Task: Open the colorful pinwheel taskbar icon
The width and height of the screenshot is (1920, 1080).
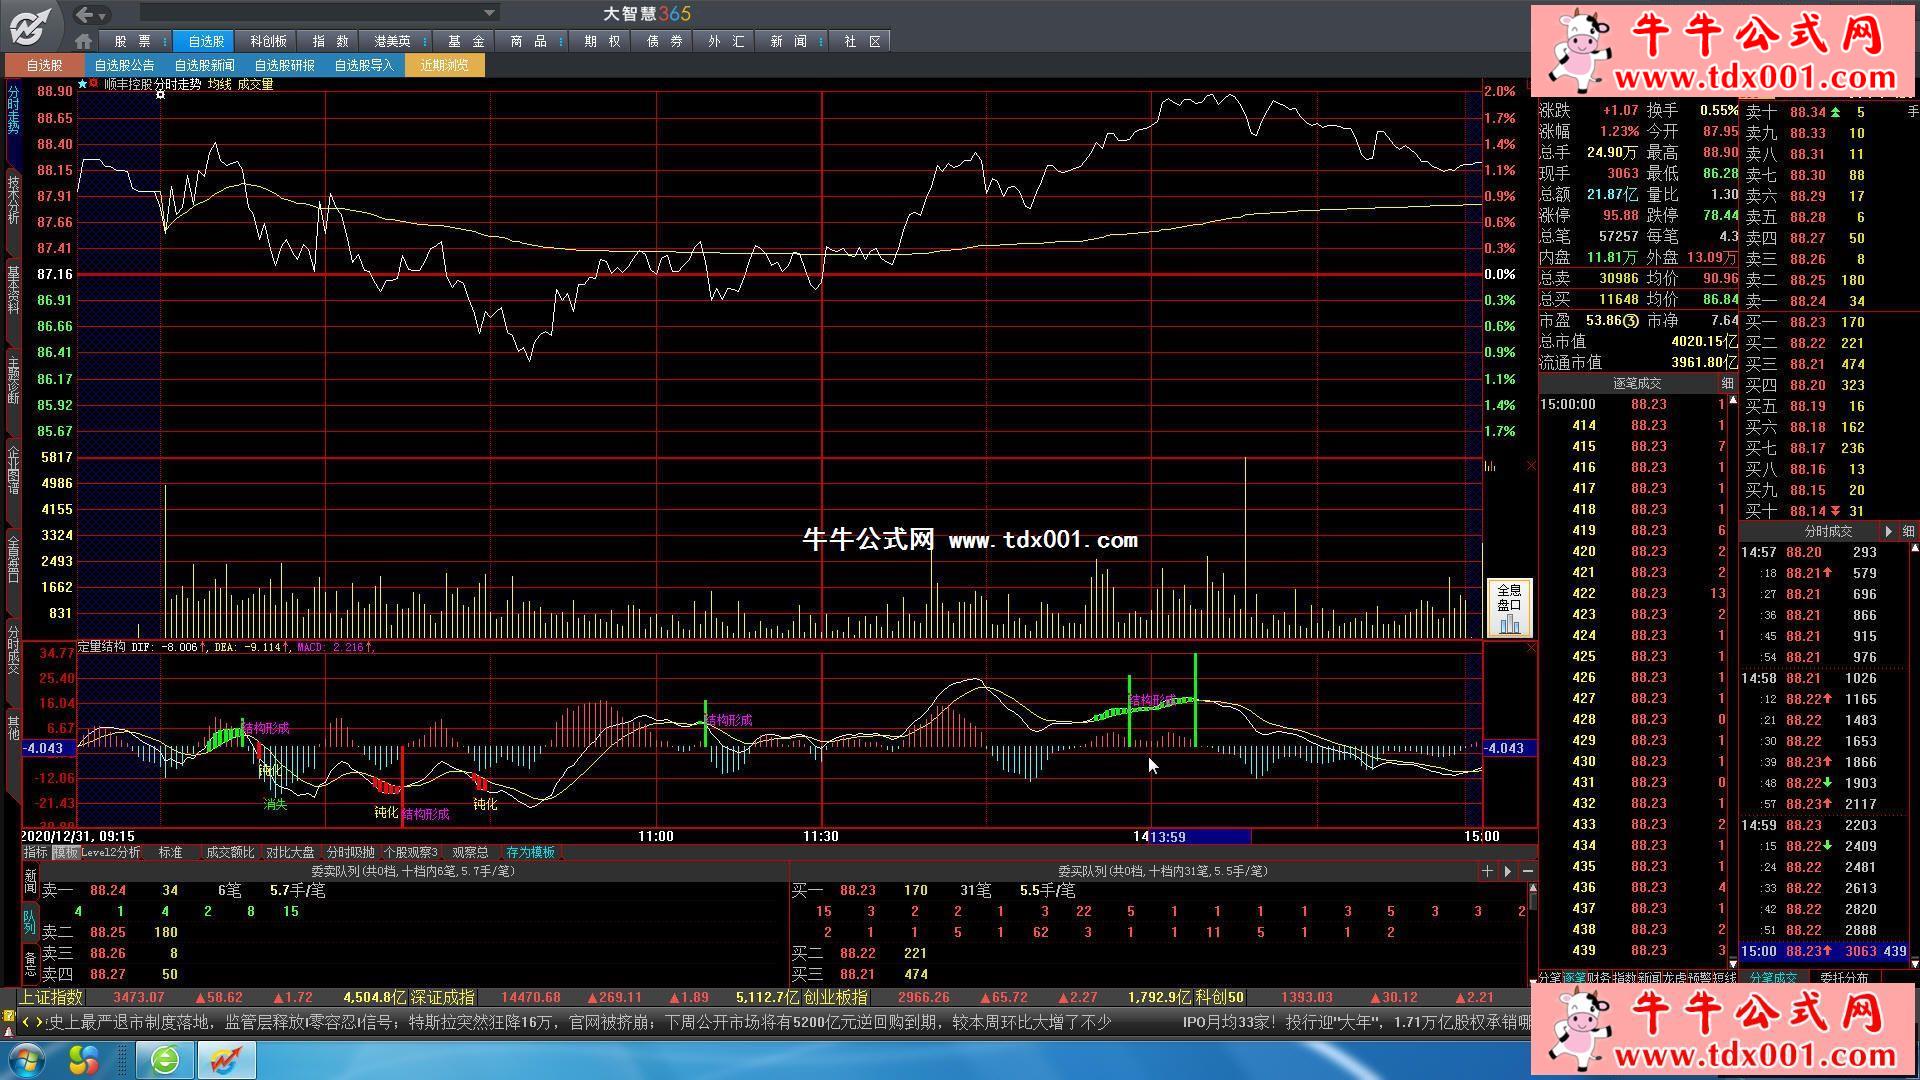Action: (x=84, y=1059)
